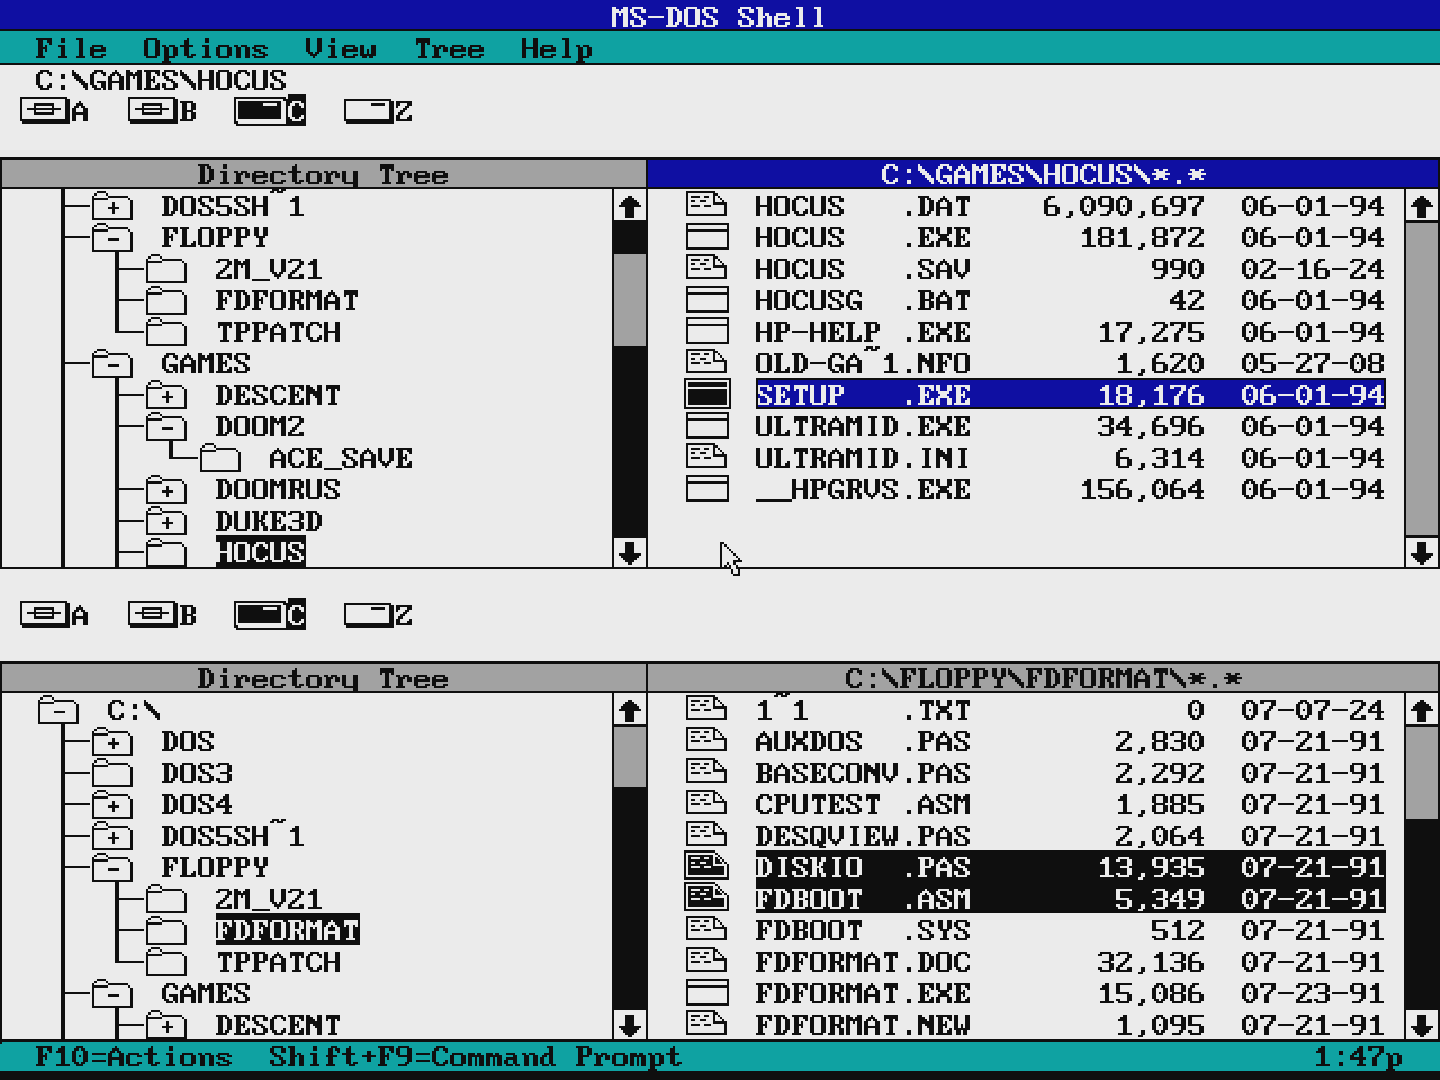Click the __HPGRVS.EXE program icon
The width and height of the screenshot is (1440, 1080).
[x=707, y=489]
